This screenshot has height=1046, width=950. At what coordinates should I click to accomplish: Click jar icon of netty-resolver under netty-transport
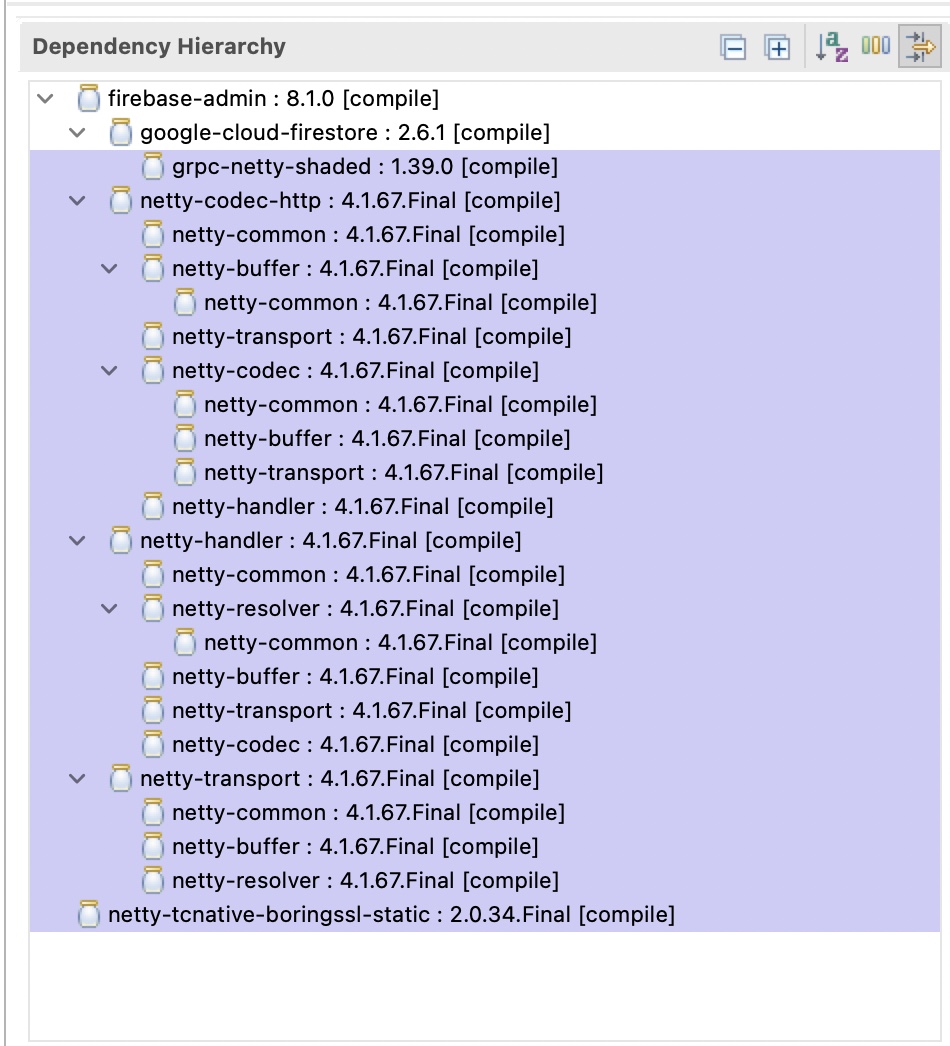tap(153, 880)
